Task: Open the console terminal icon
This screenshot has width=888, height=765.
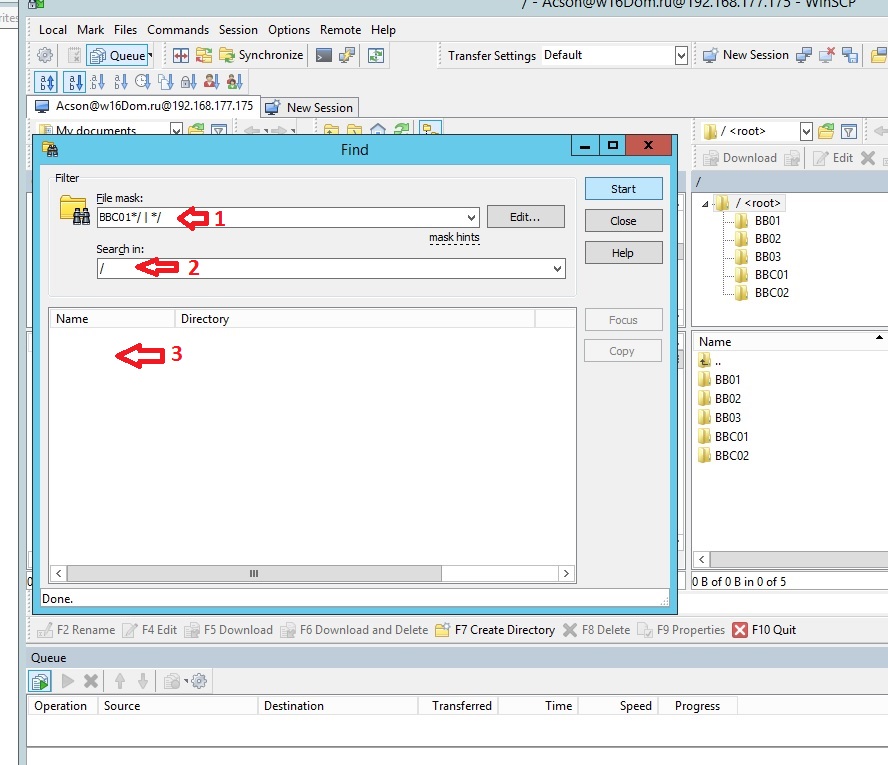Action: pos(324,56)
